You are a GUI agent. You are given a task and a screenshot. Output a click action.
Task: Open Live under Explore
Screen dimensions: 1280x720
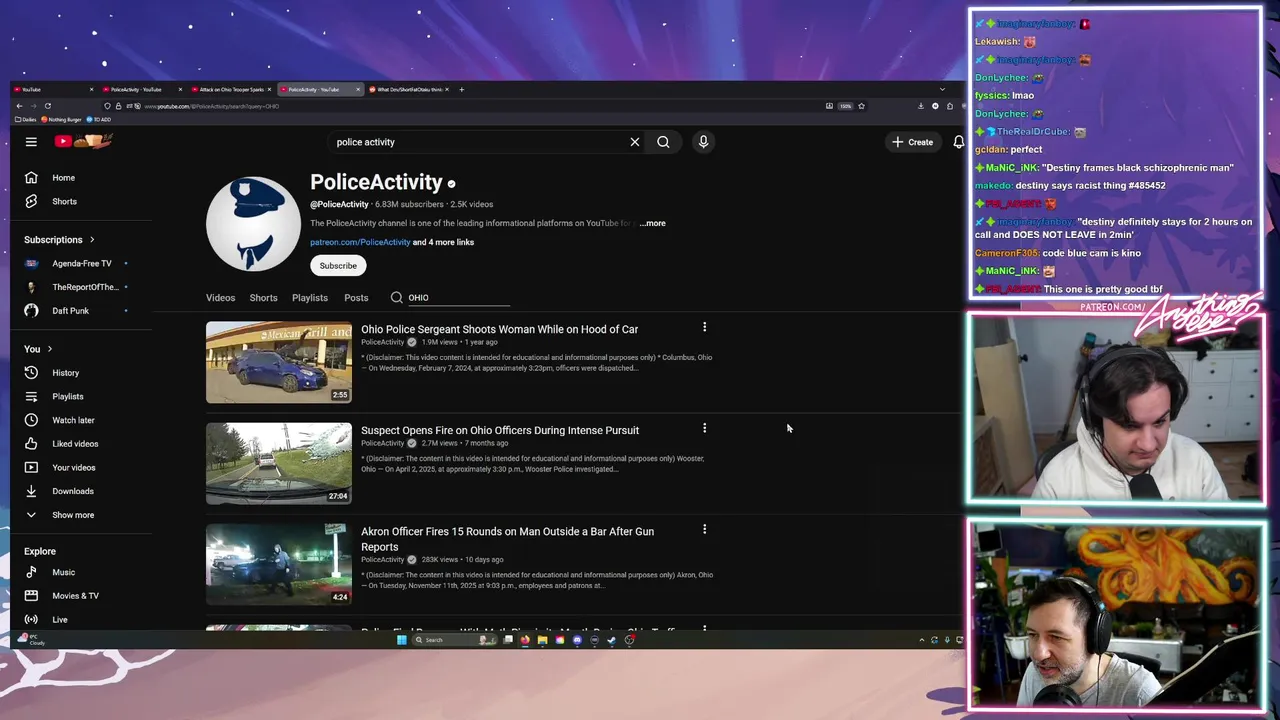(60, 620)
